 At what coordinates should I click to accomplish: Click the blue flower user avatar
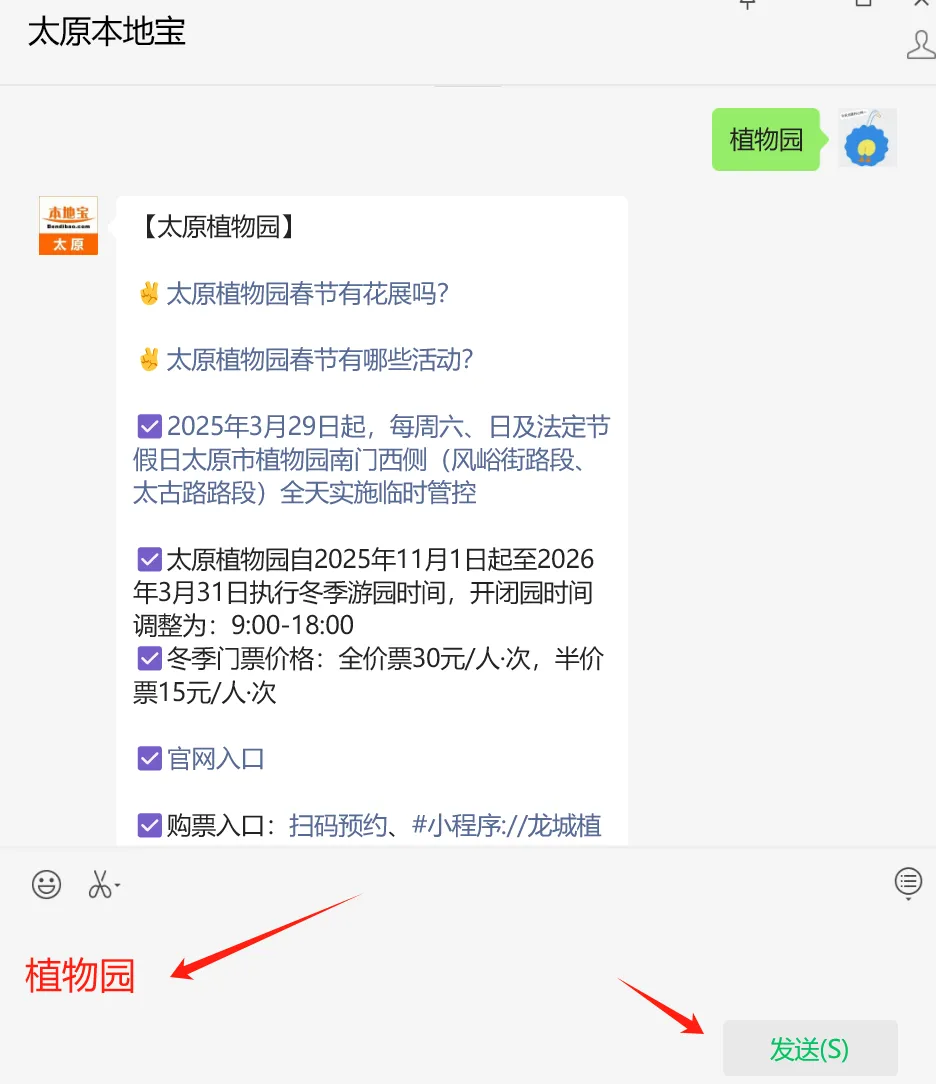tap(868, 138)
